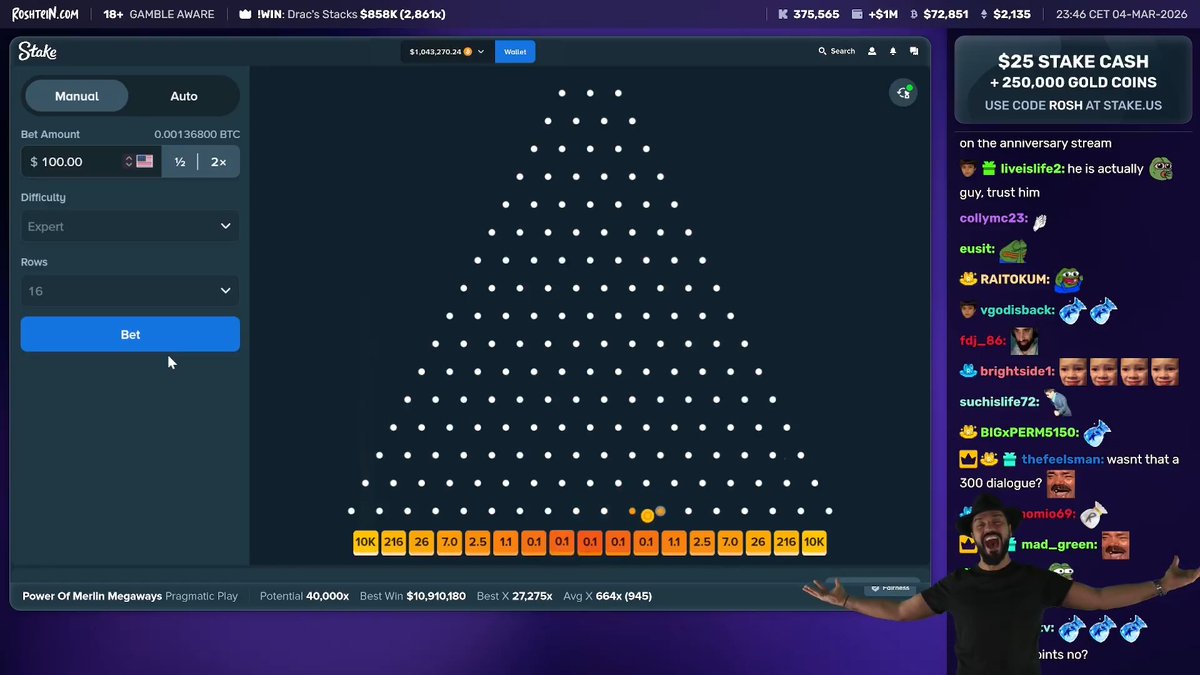This screenshot has width=1200, height=675.
Task: Click the Best X 27,275x stat
Action: pos(515,596)
